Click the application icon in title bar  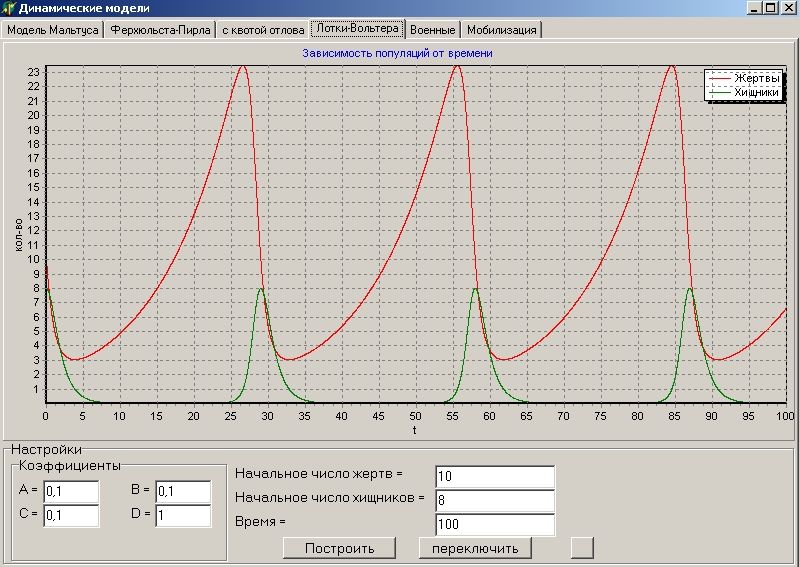click(x=9, y=9)
